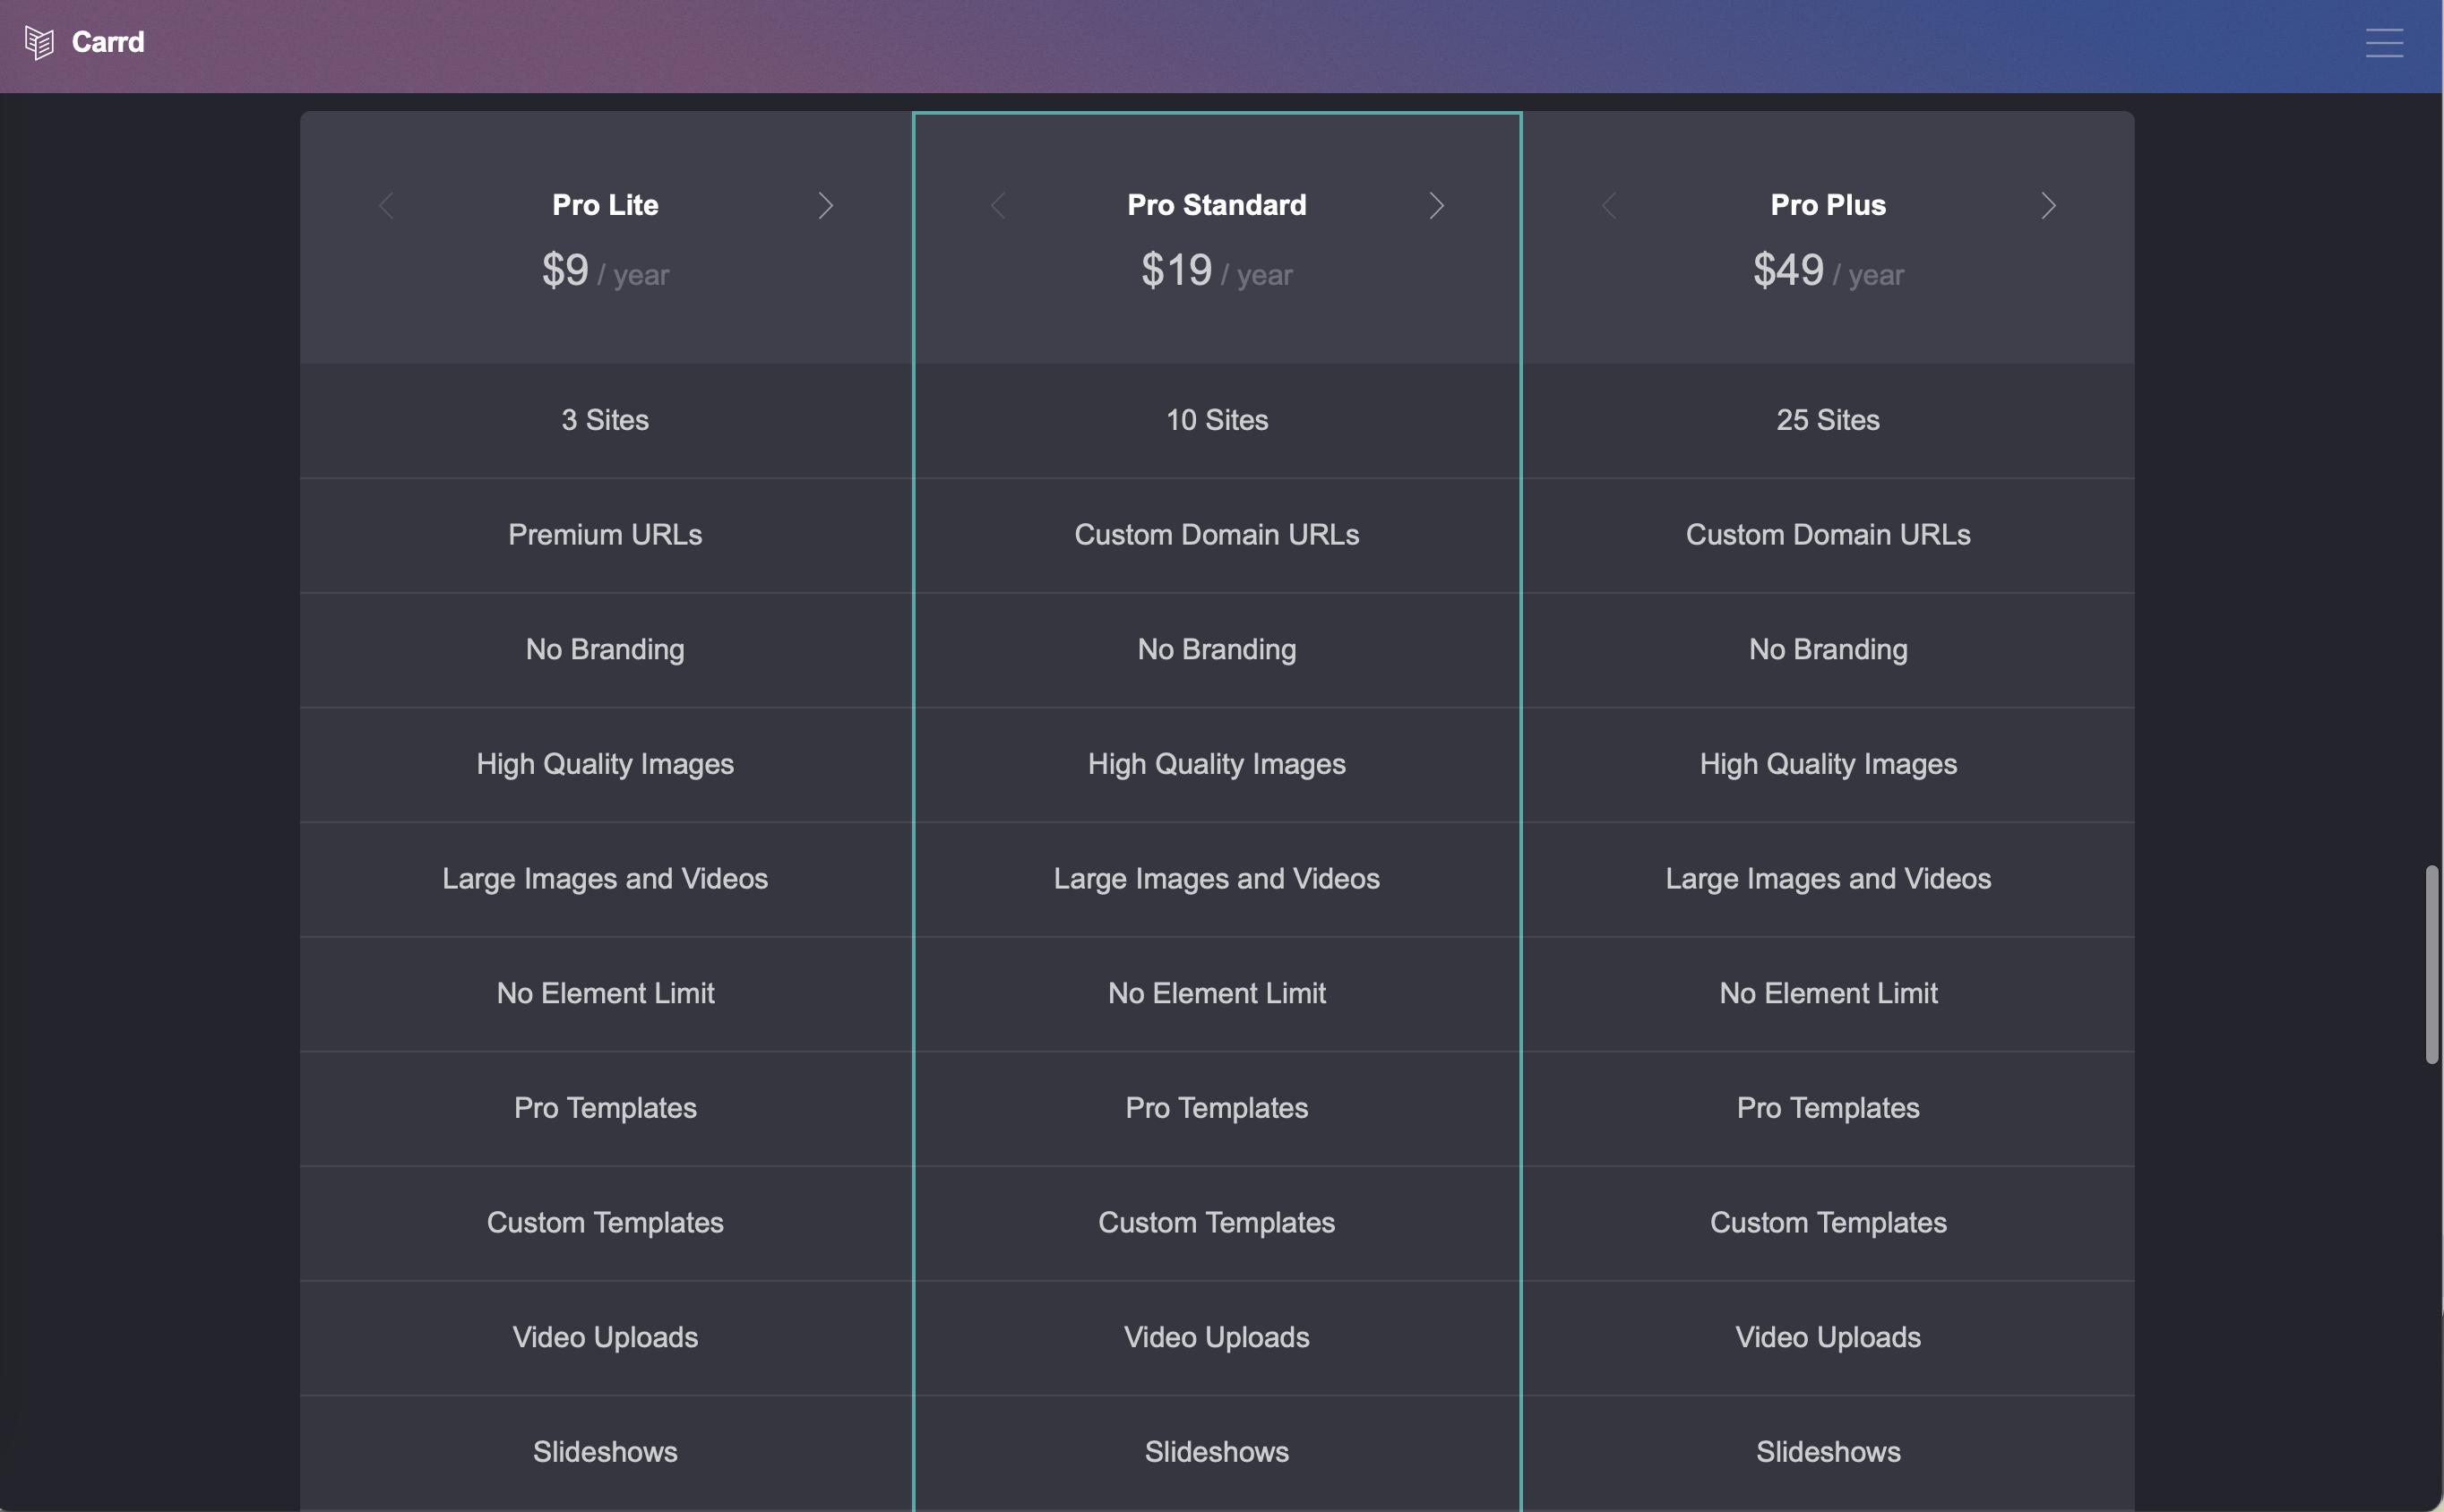
Task: Click 25 Sites in Pro Plus column
Action: point(1828,420)
